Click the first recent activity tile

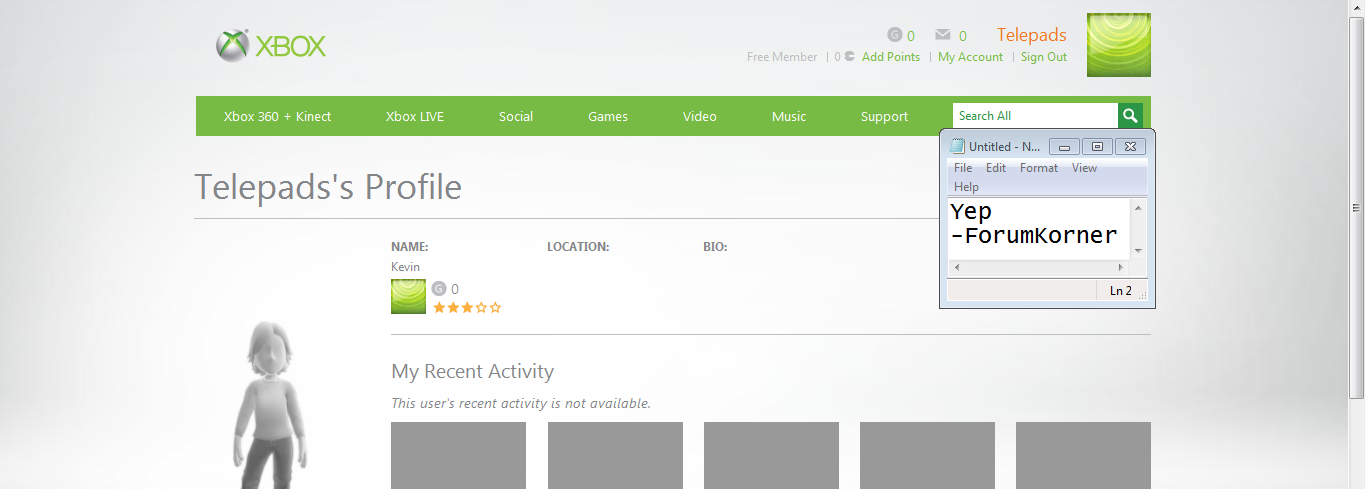coord(458,455)
